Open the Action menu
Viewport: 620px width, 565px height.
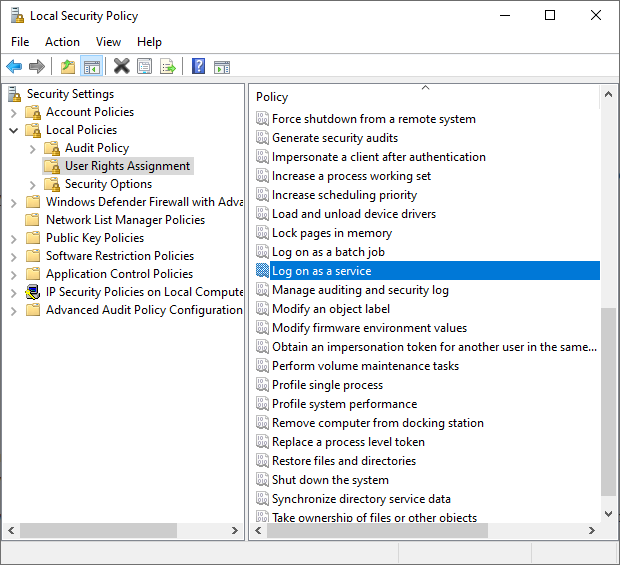click(62, 42)
